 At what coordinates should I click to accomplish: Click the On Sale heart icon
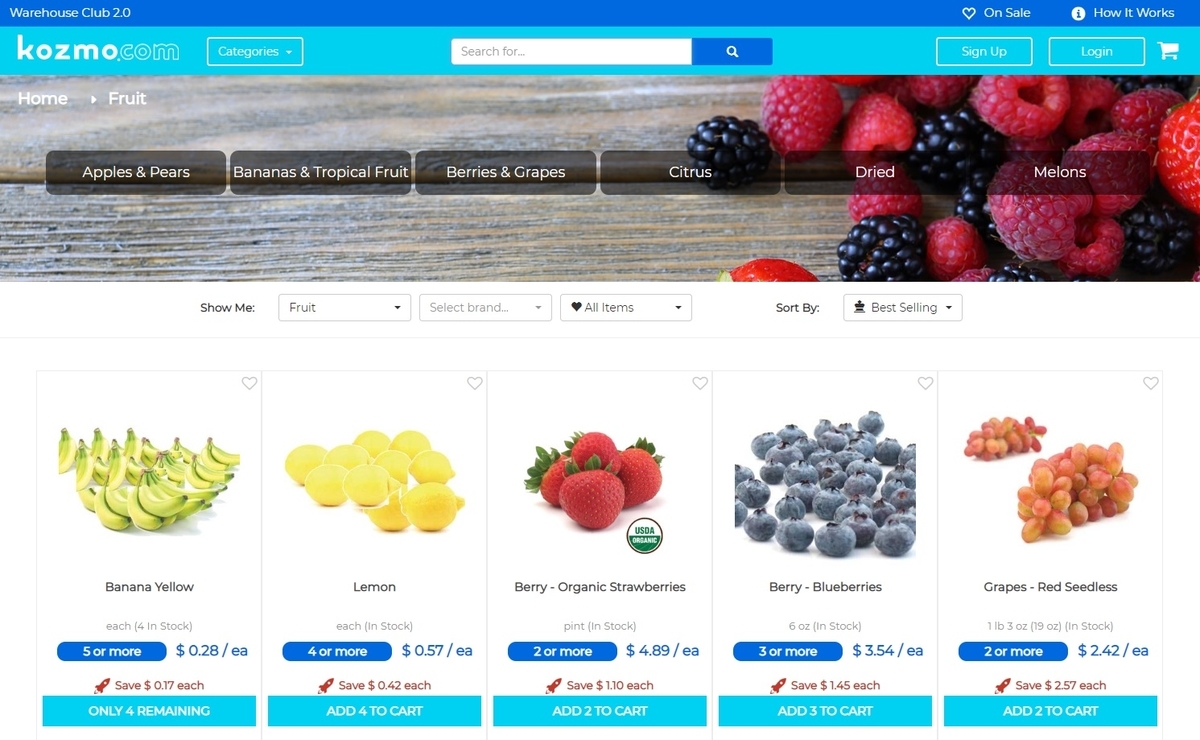(x=968, y=13)
